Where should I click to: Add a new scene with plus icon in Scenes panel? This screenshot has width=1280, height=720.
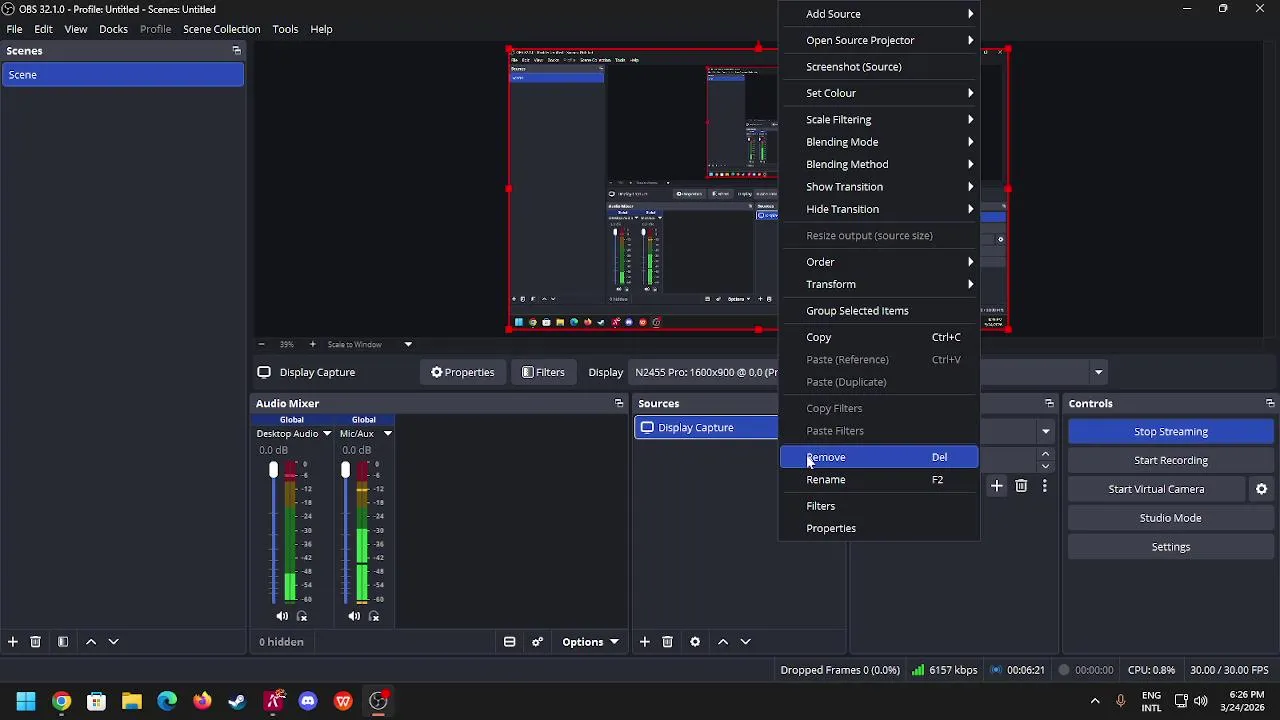click(x=12, y=642)
